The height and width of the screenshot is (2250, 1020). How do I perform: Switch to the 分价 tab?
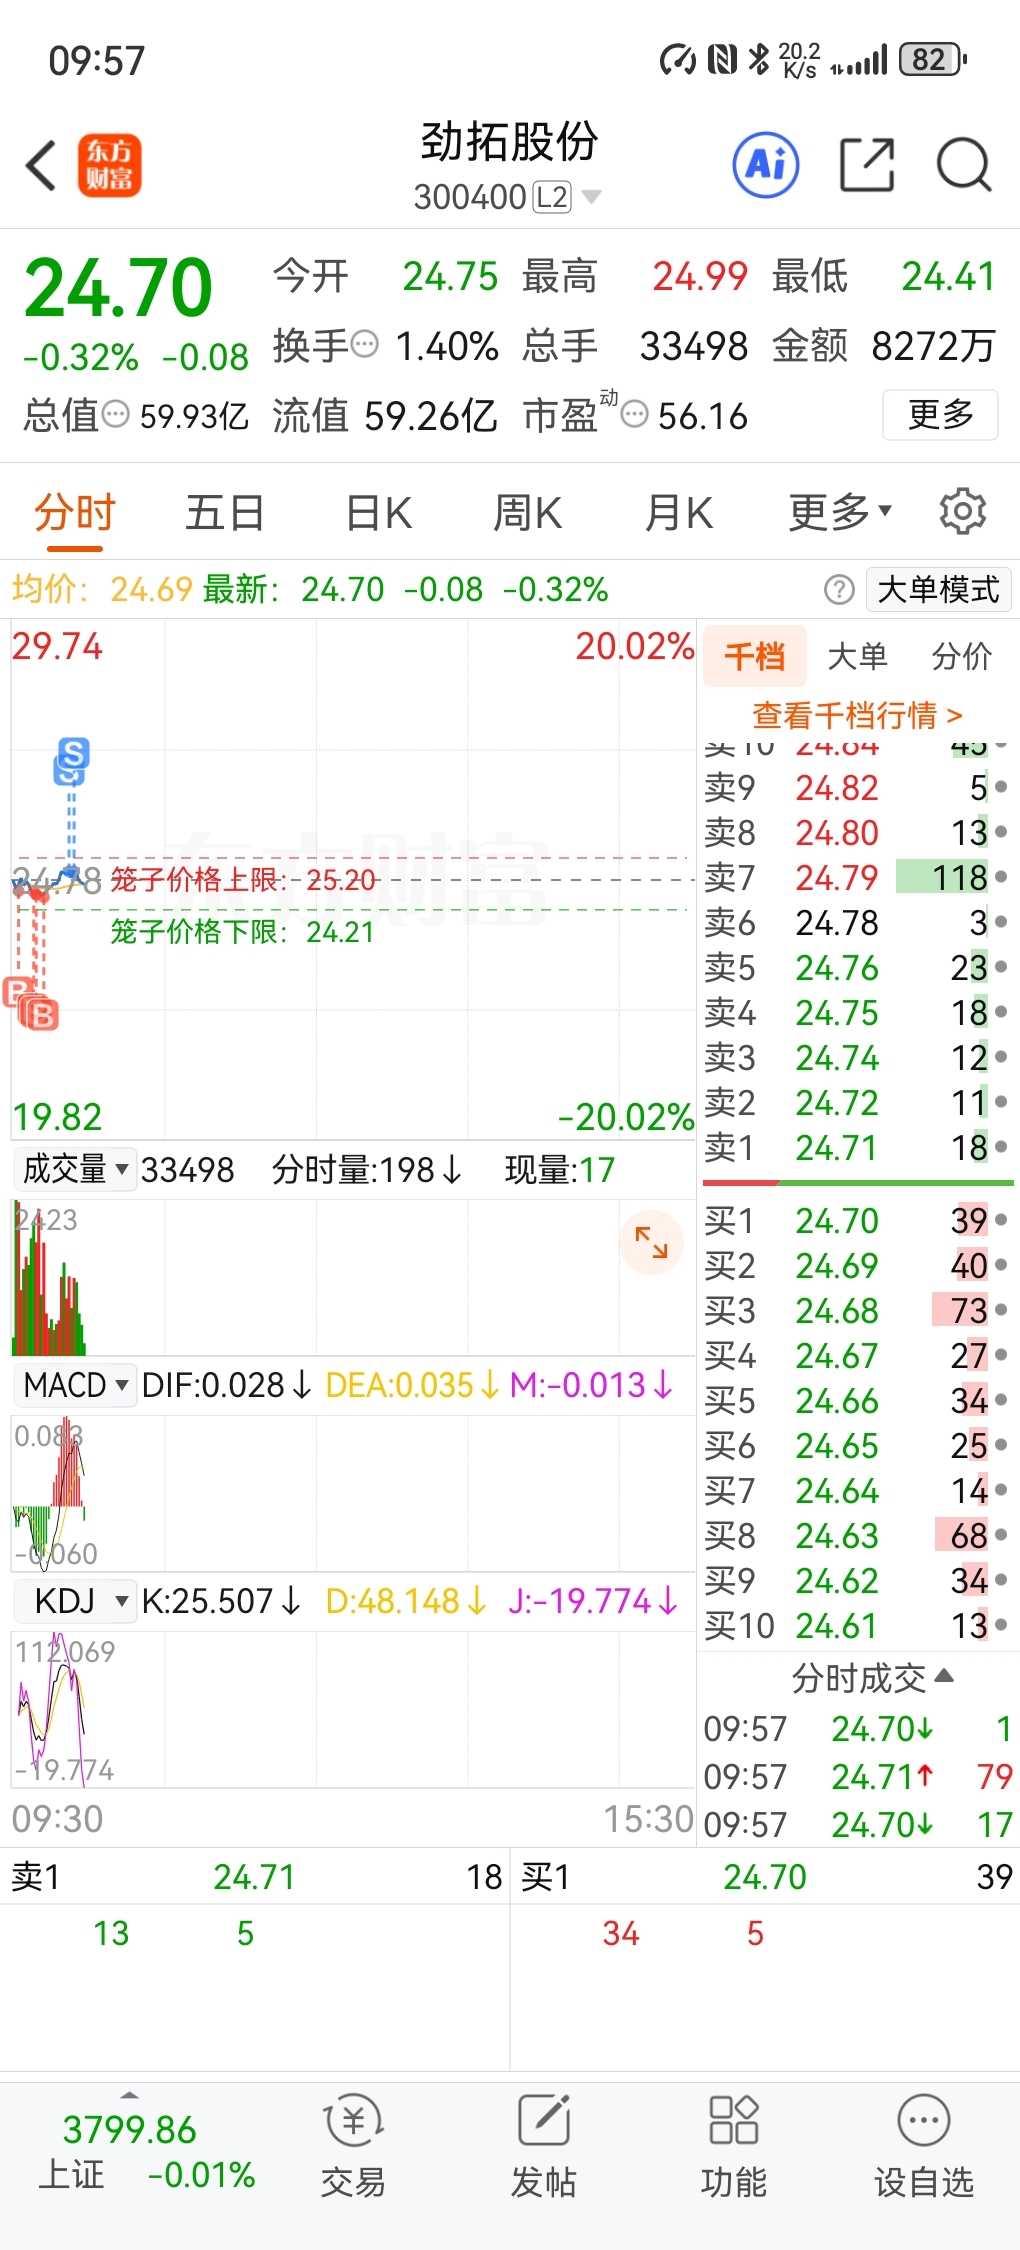pos(962,657)
